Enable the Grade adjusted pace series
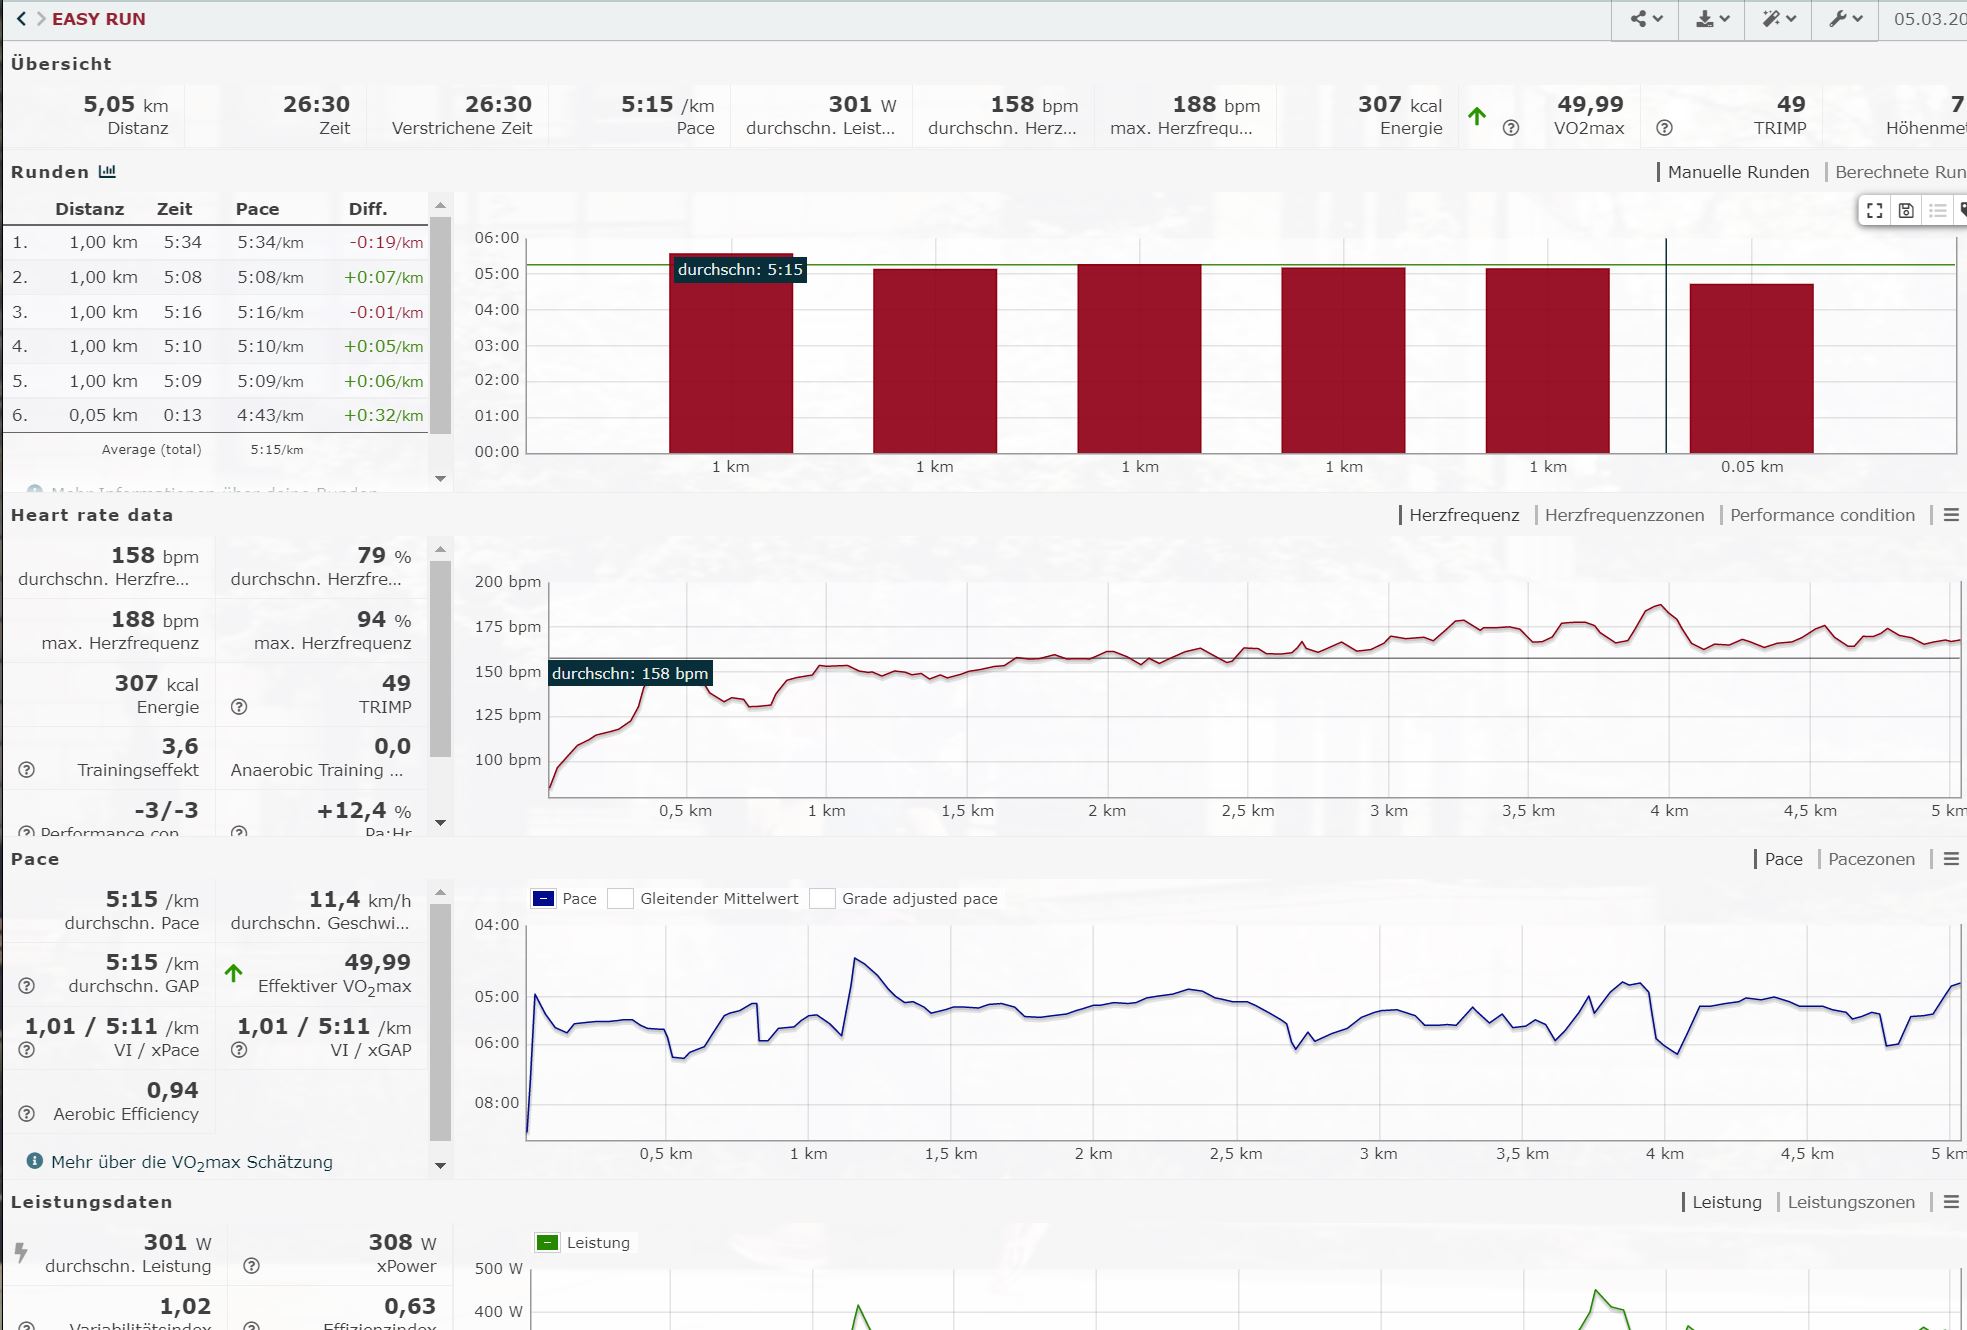Screen dimensions: 1967x1330 (x=822, y=898)
